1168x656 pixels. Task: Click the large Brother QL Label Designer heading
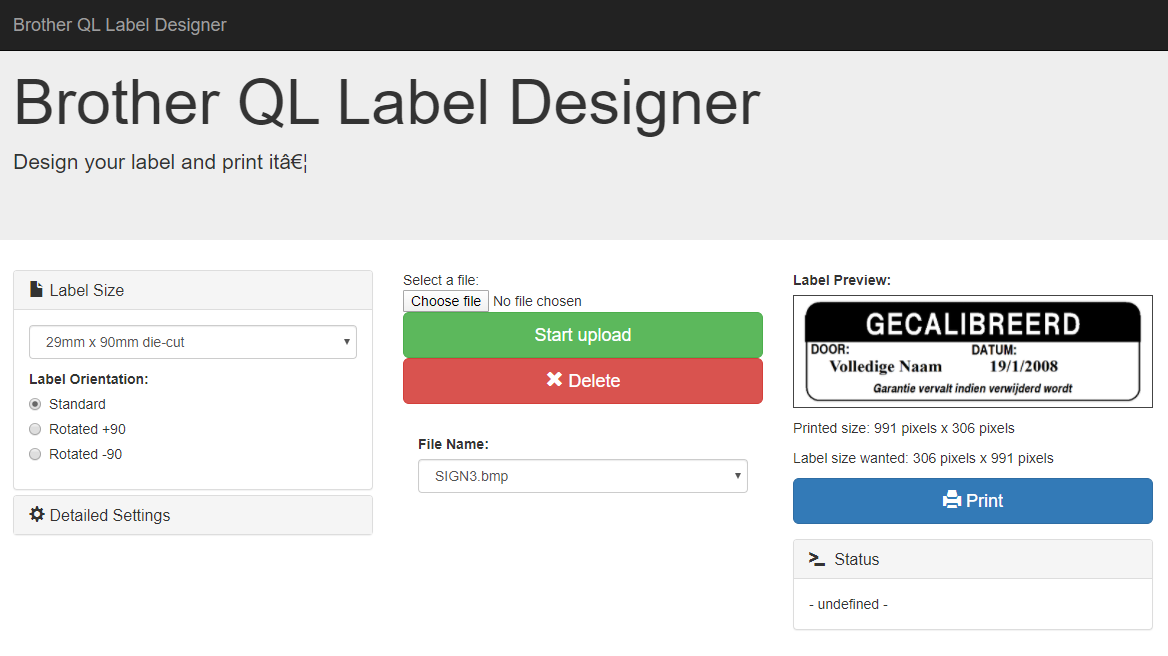(x=387, y=103)
